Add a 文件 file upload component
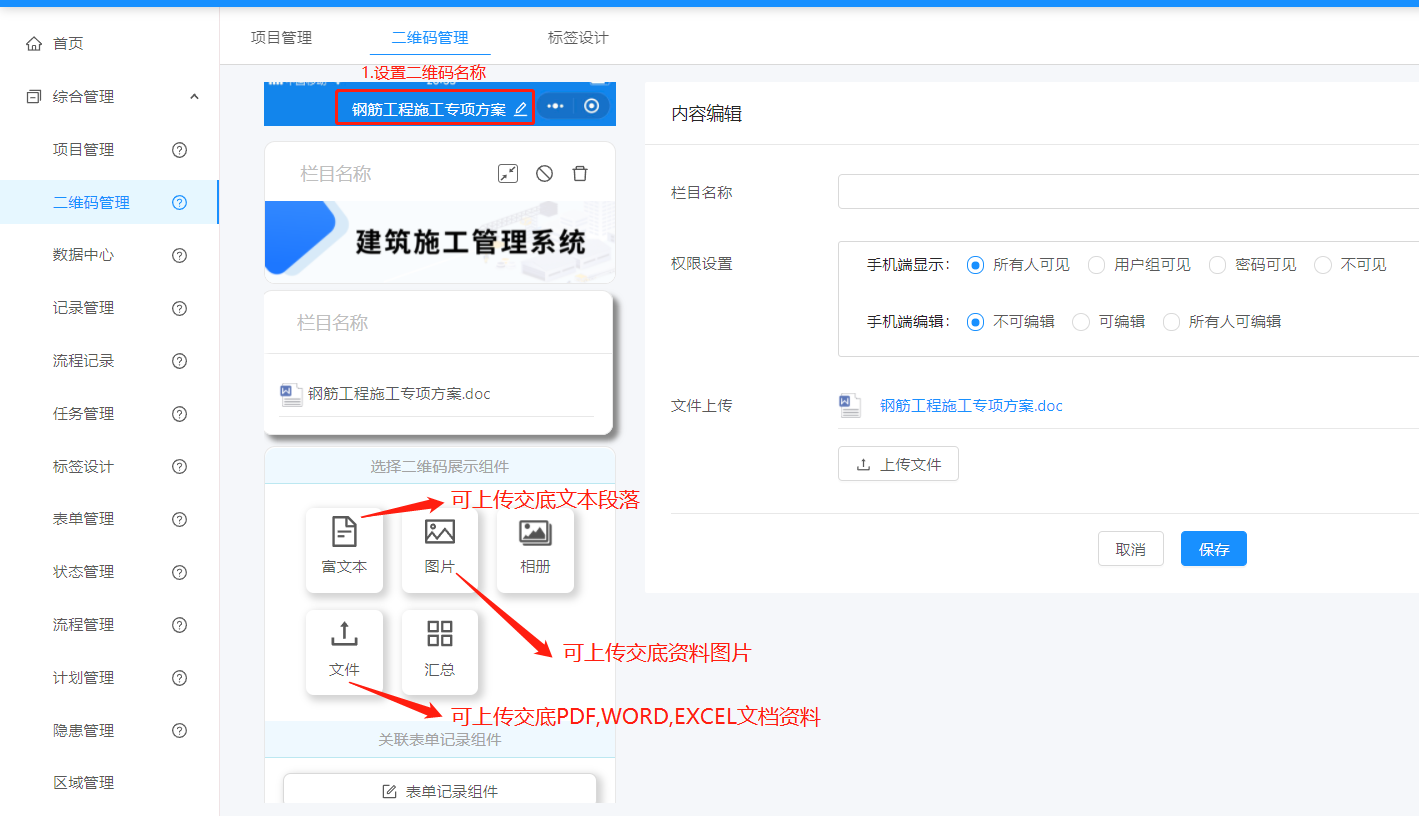Screen dimensions: 1419x816 (x=344, y=651)
